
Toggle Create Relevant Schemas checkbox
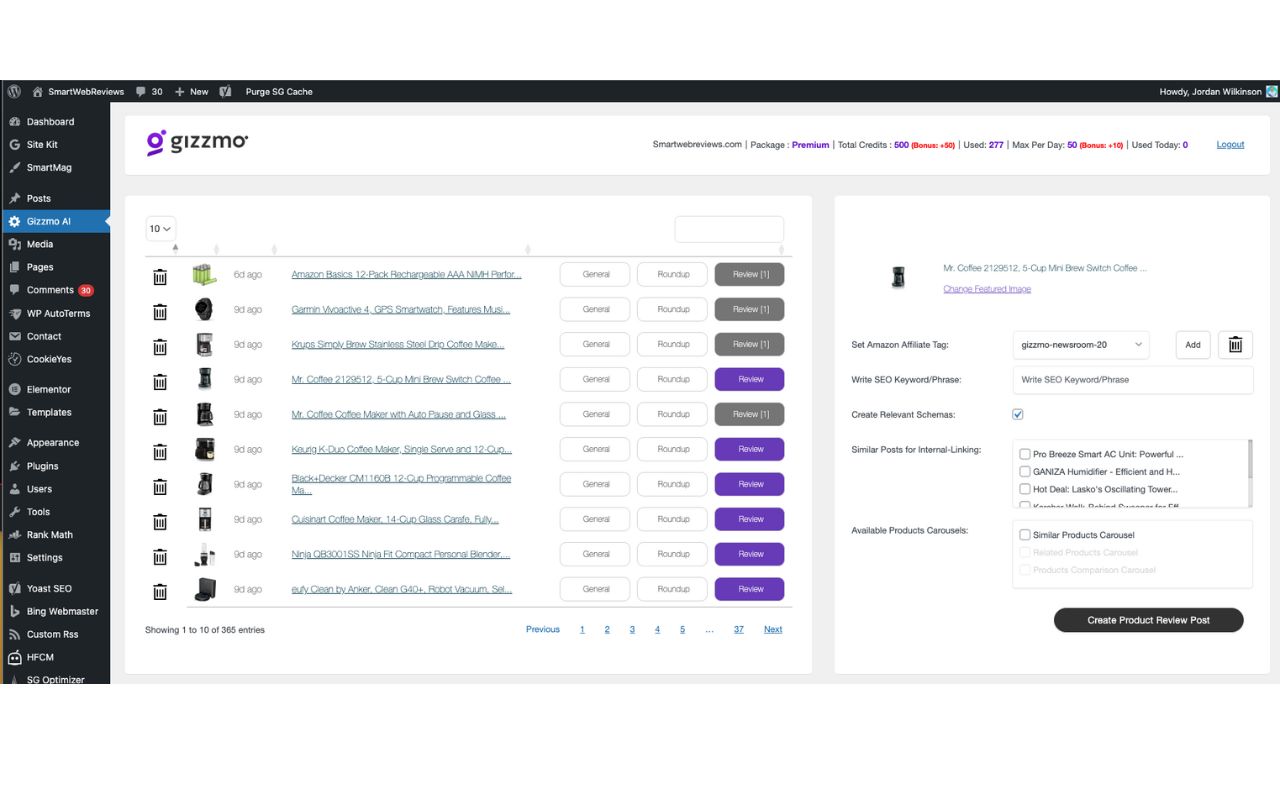pos(1018,414)
